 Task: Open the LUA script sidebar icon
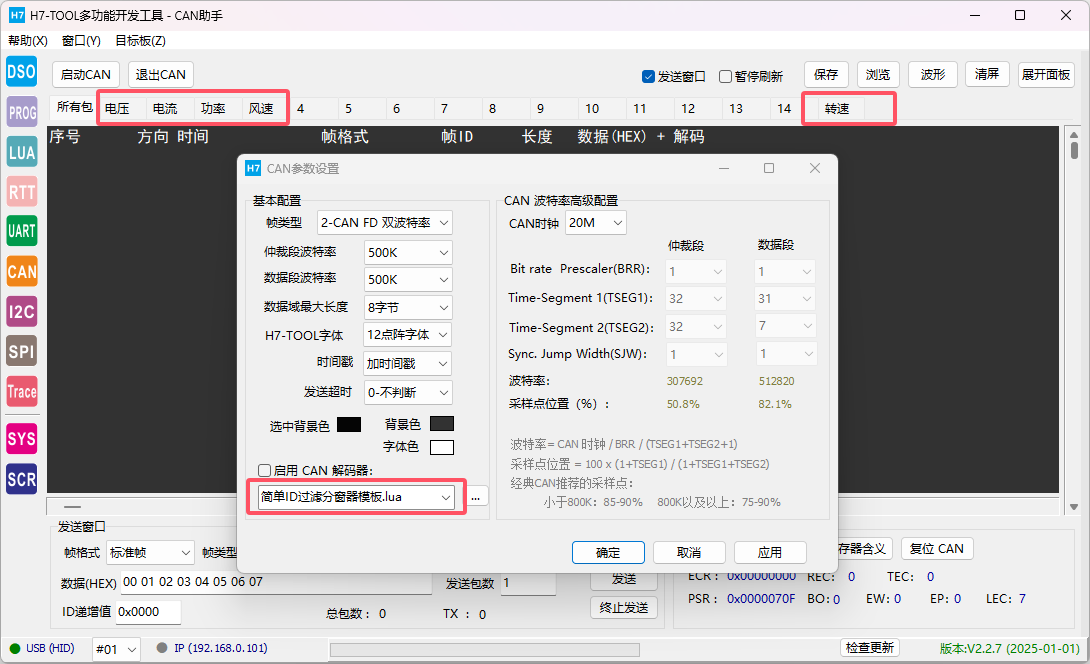(22, 152)
